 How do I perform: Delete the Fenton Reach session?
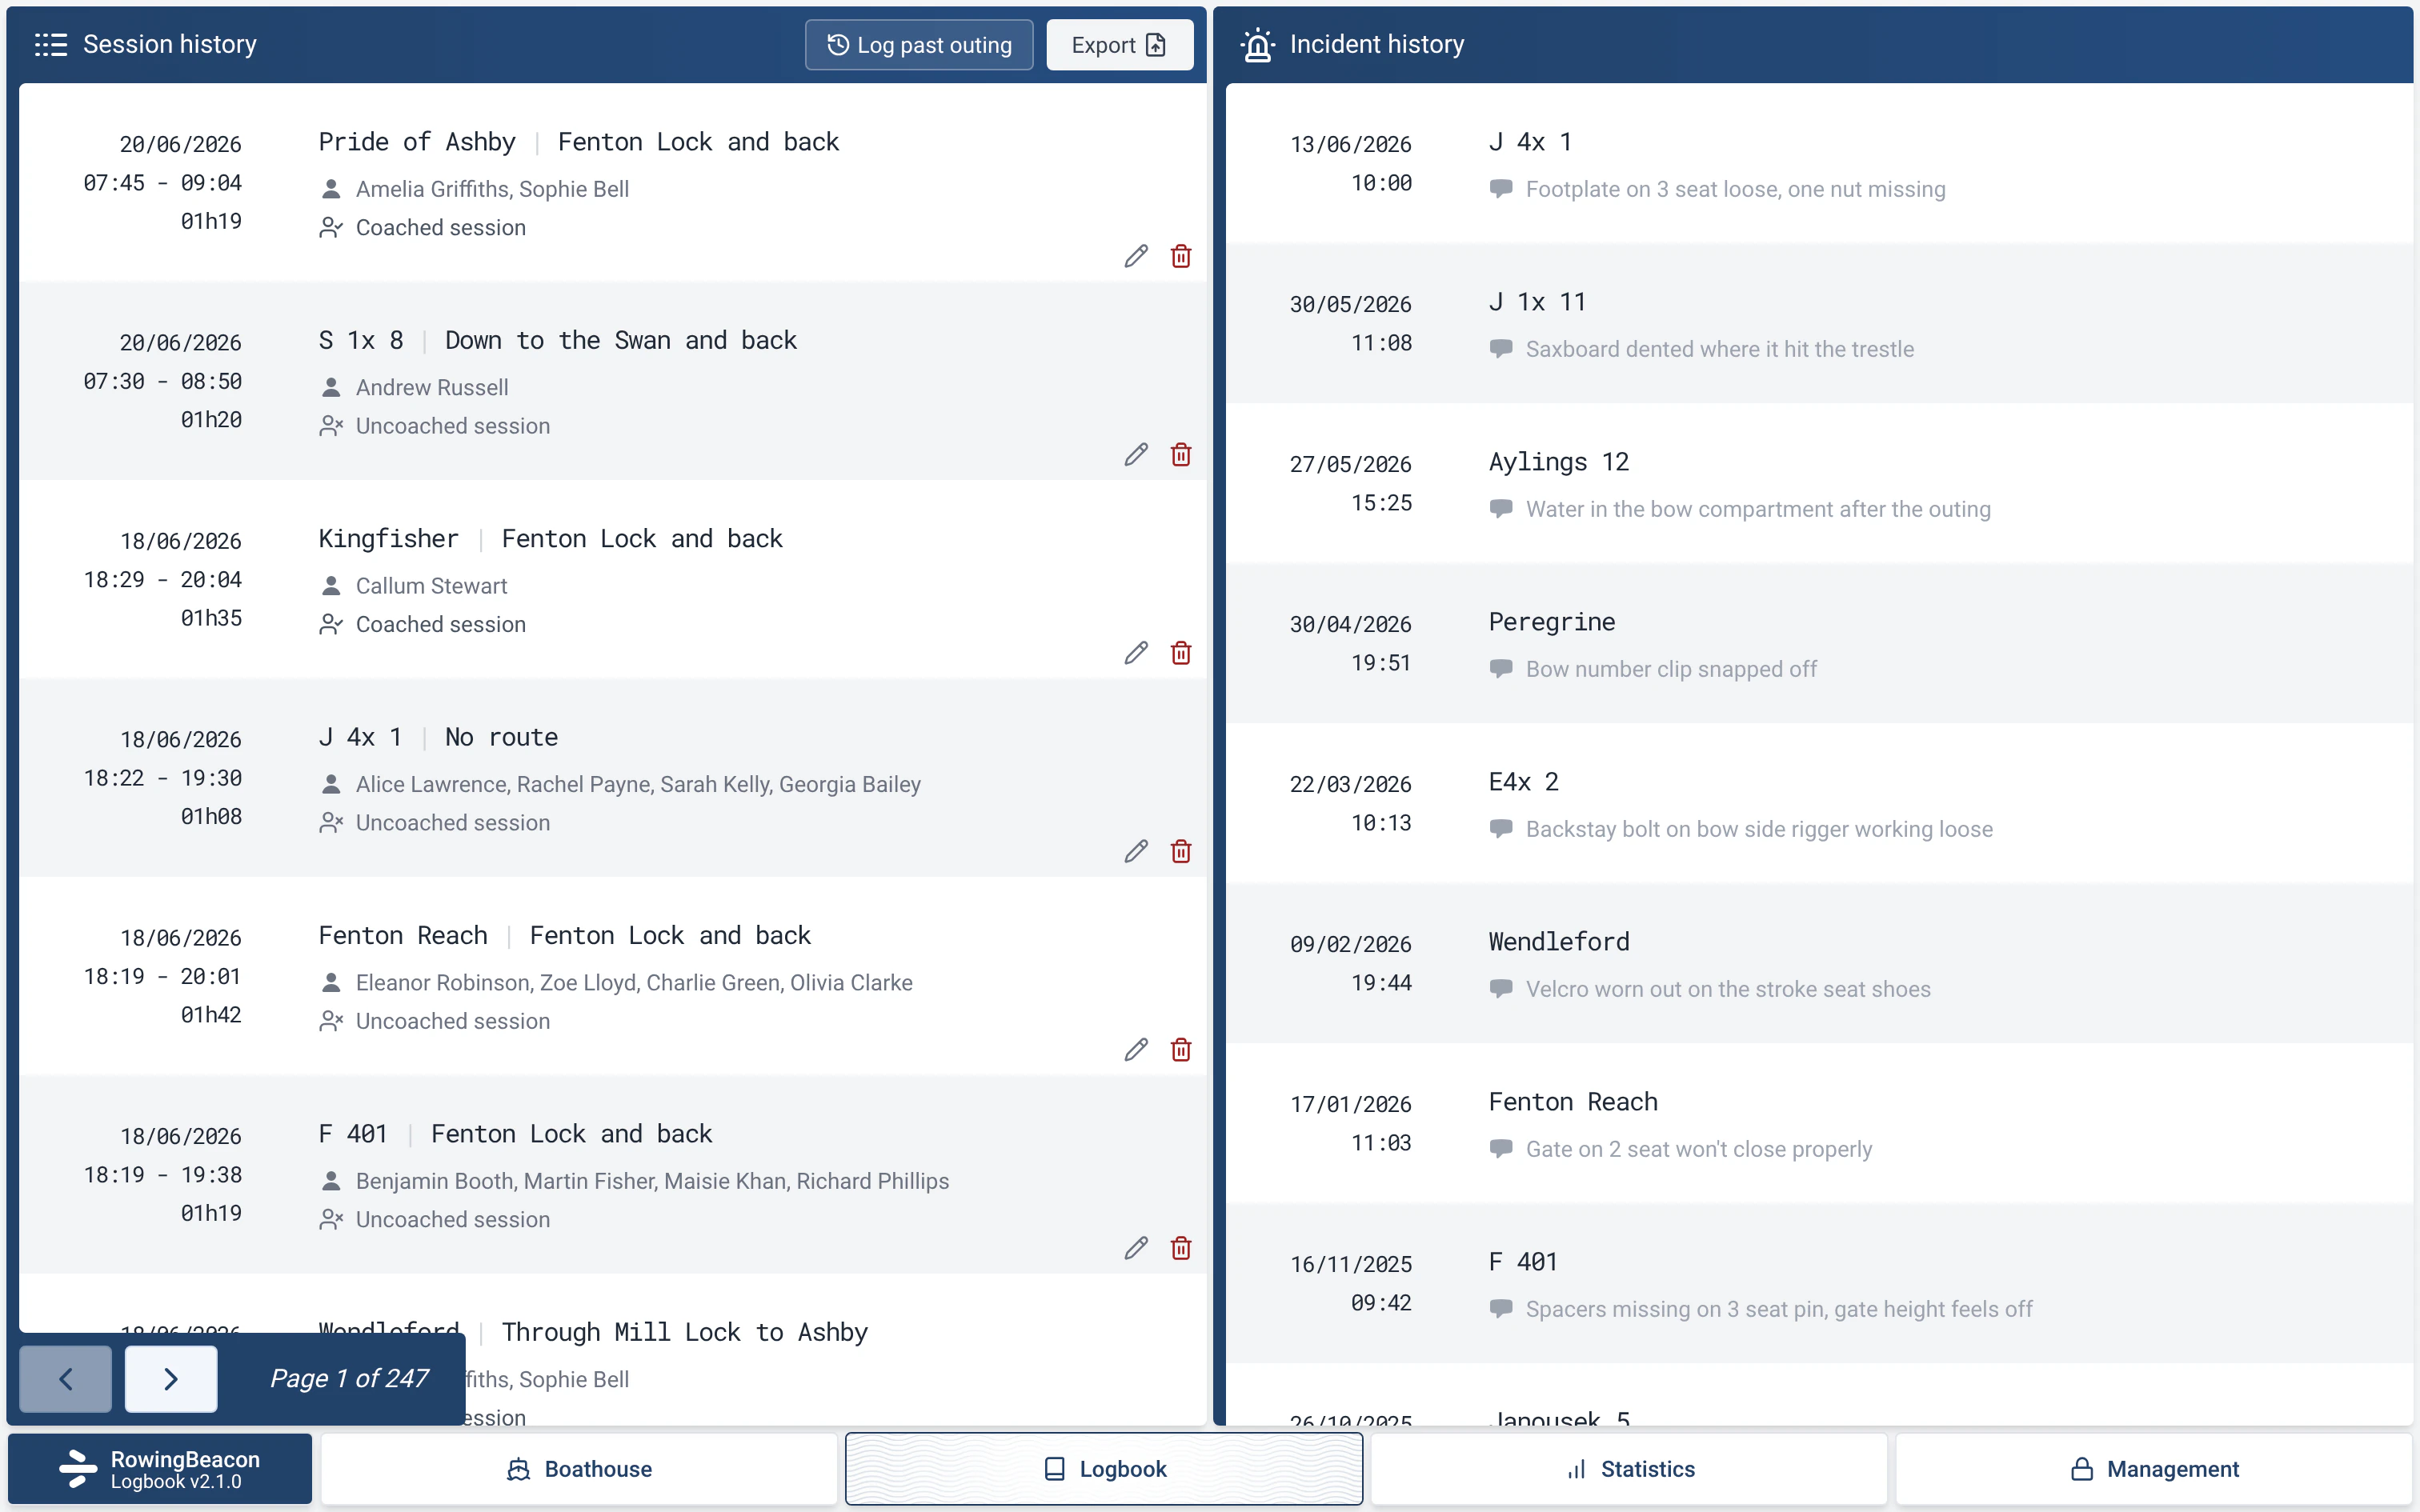1181,1049
